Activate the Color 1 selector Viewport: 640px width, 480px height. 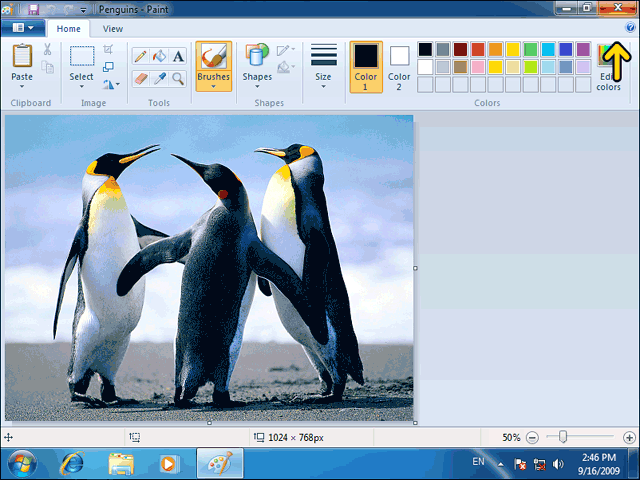click(366, 67)
